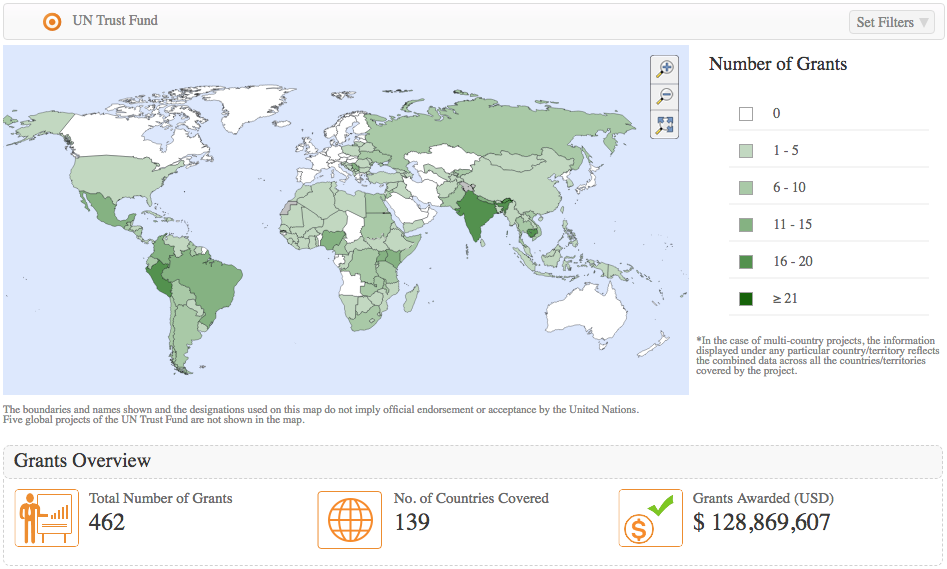Viewport: 947px width, 569px height.
Task: Click the 1 - 5 grants legend swatch
Action: [x=746, y=151]
